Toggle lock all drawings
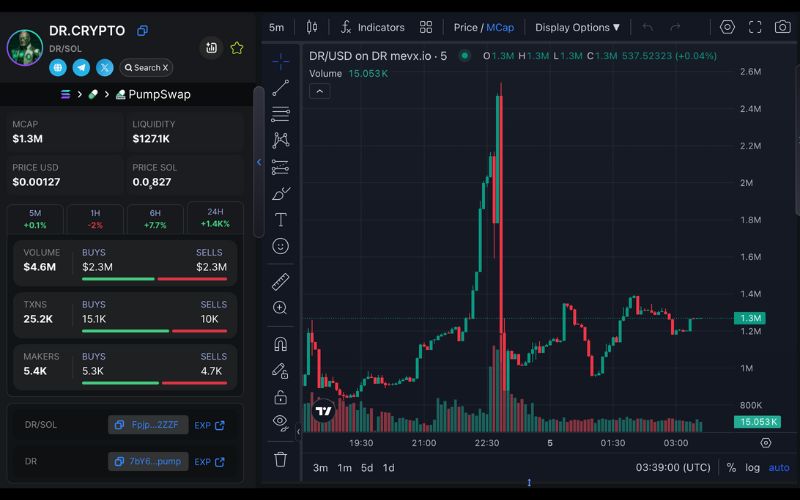The height and width of the screenshot is (500, 800). 281,397
